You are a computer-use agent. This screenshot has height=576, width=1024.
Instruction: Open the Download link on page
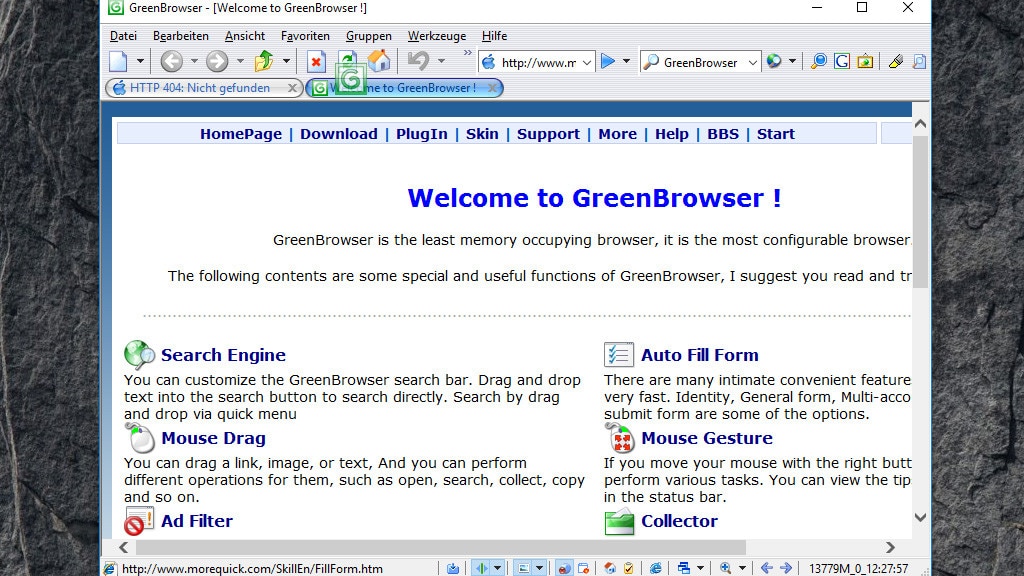pyautogui.click(x=338, y=134)
